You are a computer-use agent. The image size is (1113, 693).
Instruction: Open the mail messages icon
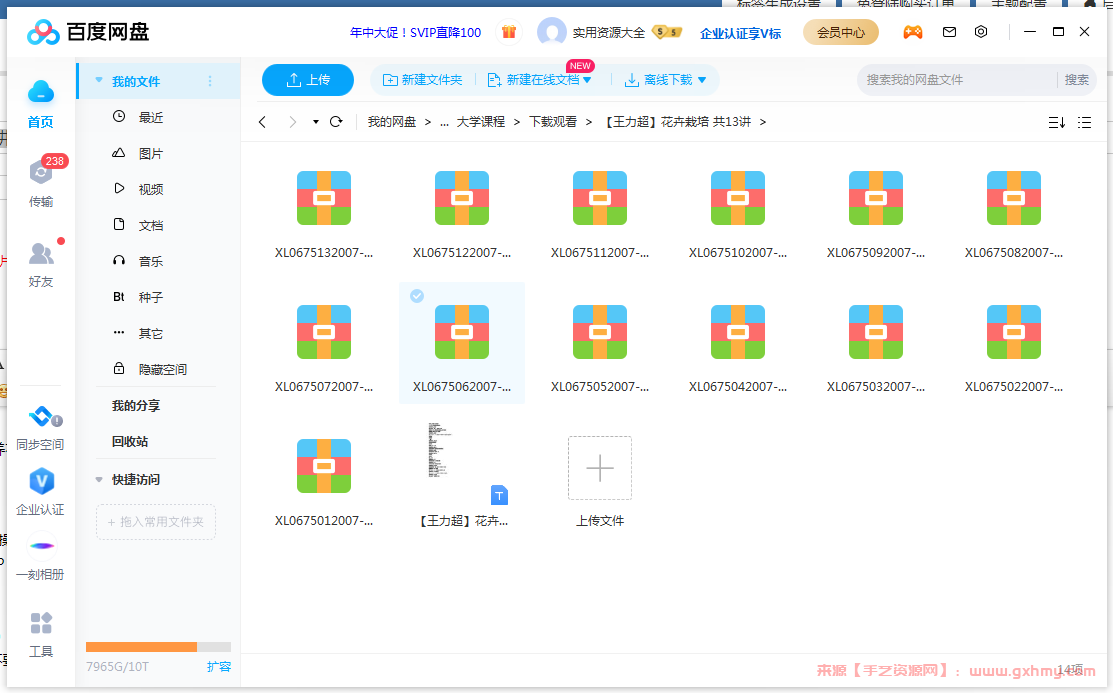coord(949,32)
